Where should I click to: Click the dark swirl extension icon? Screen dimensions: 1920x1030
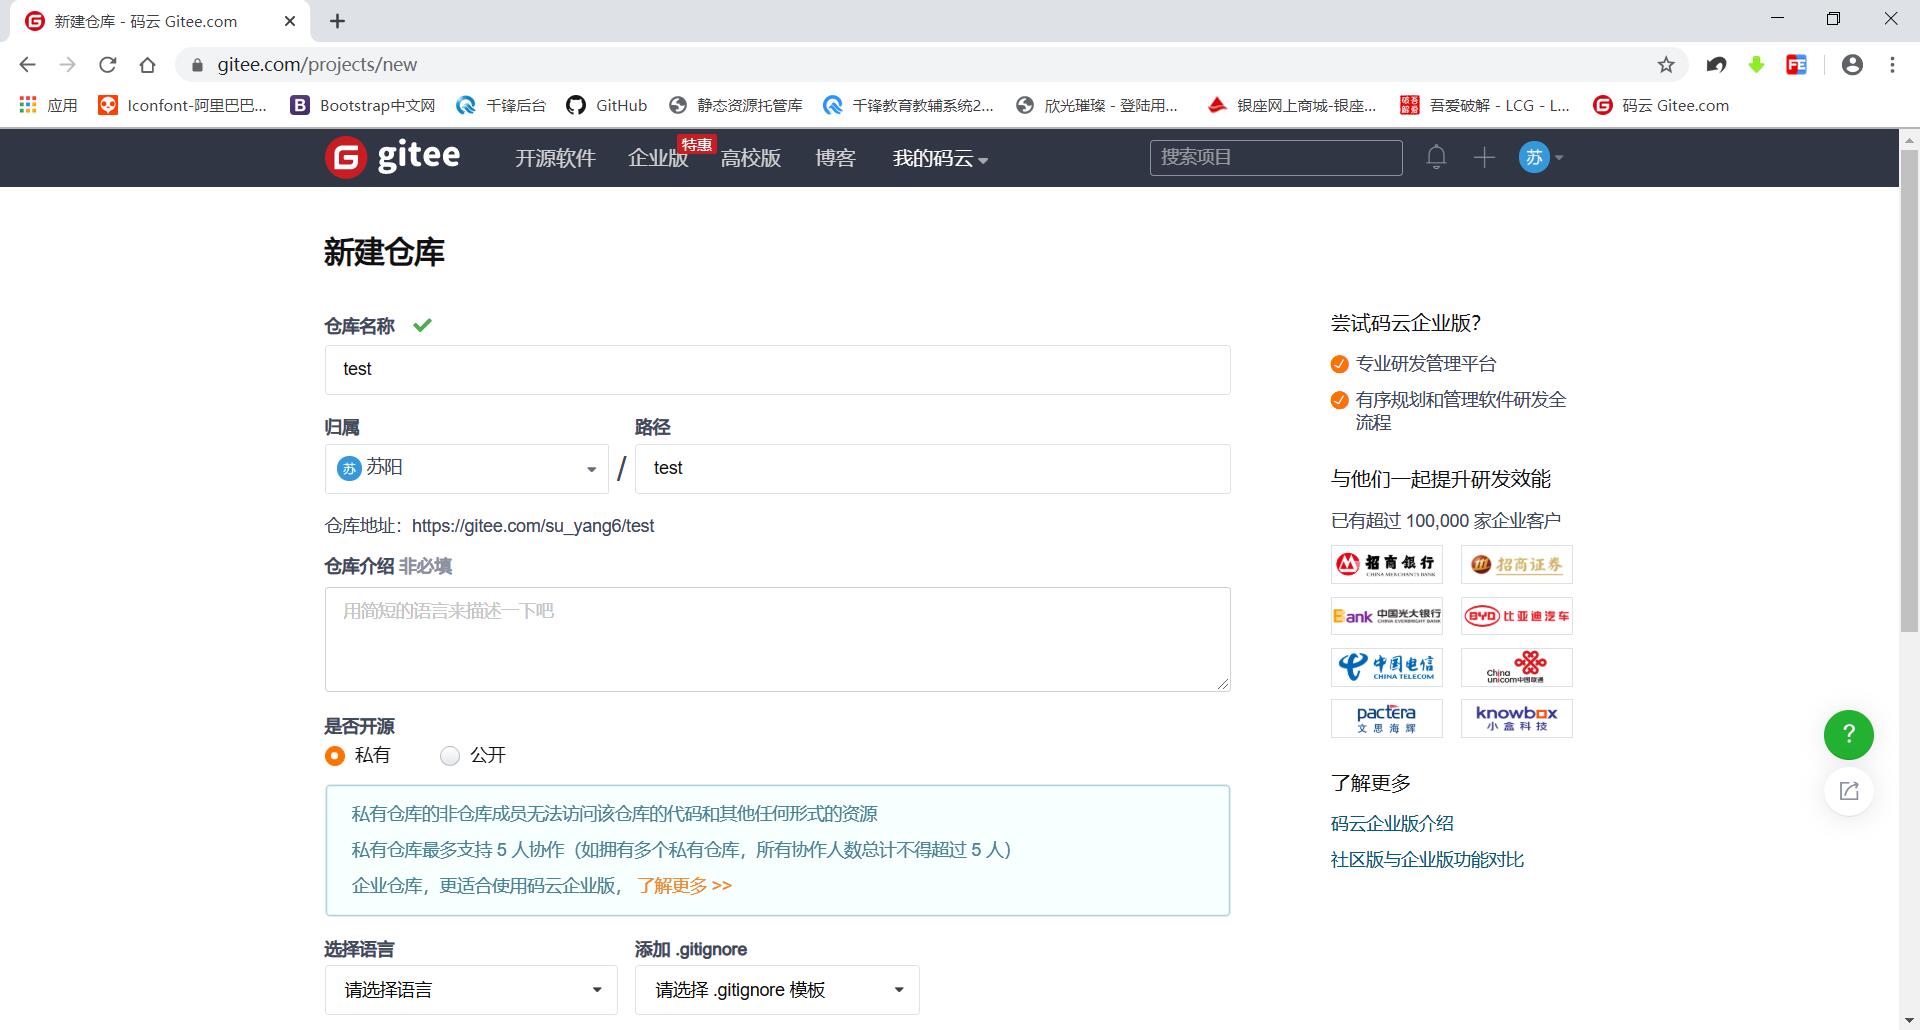click(x=1716, y=65)
